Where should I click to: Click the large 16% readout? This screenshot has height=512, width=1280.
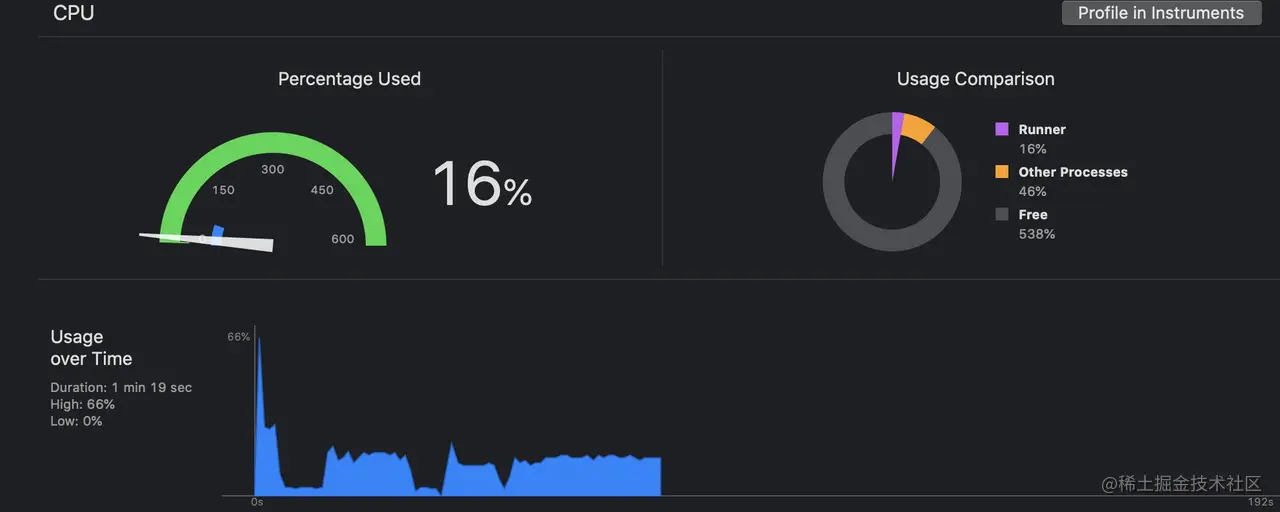[482, 184]
